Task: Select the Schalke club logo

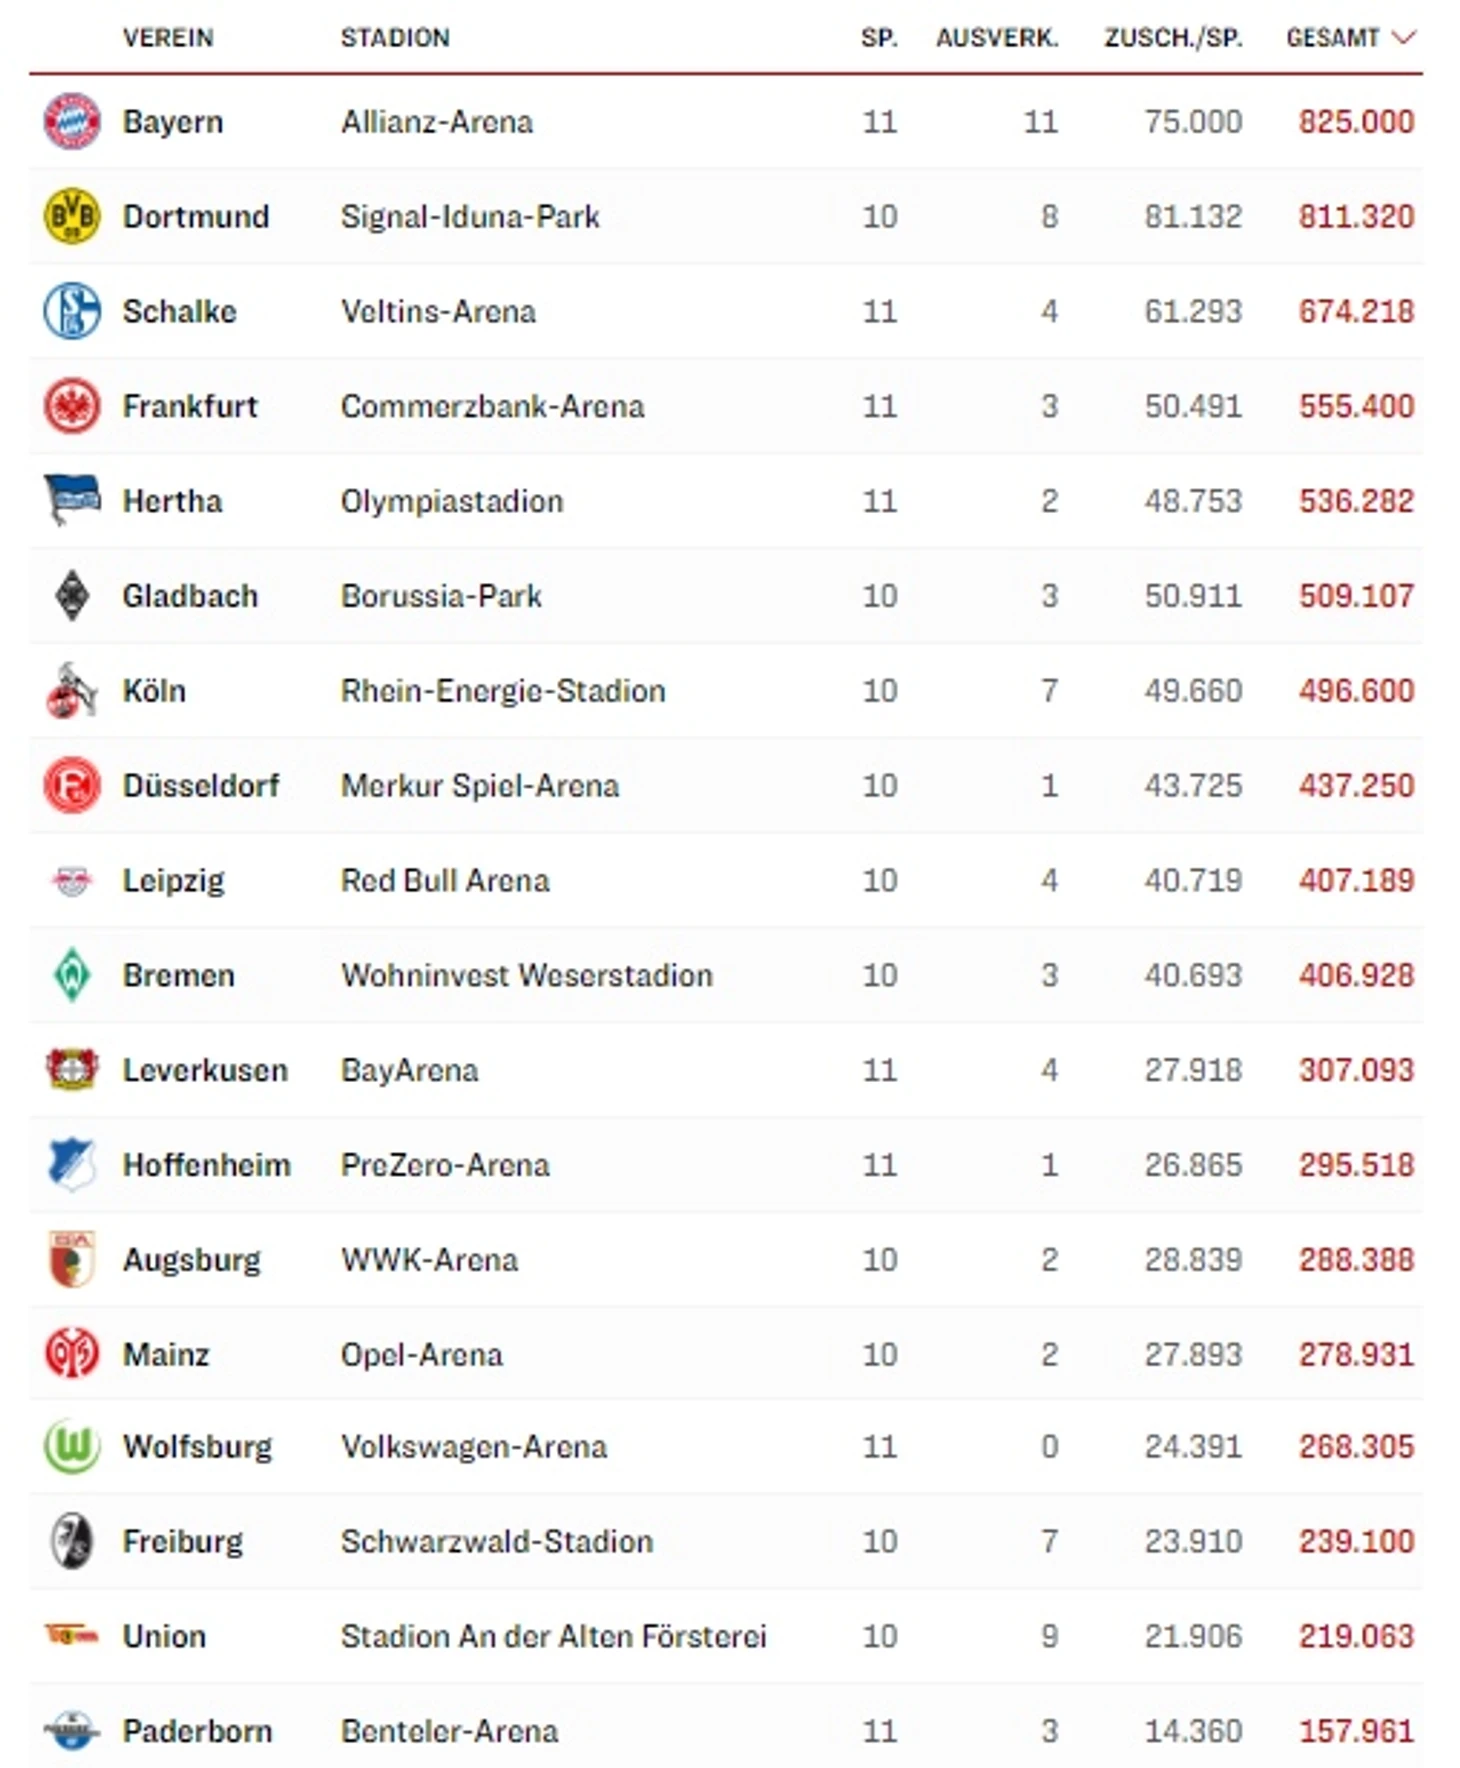Action: (72, 311)
